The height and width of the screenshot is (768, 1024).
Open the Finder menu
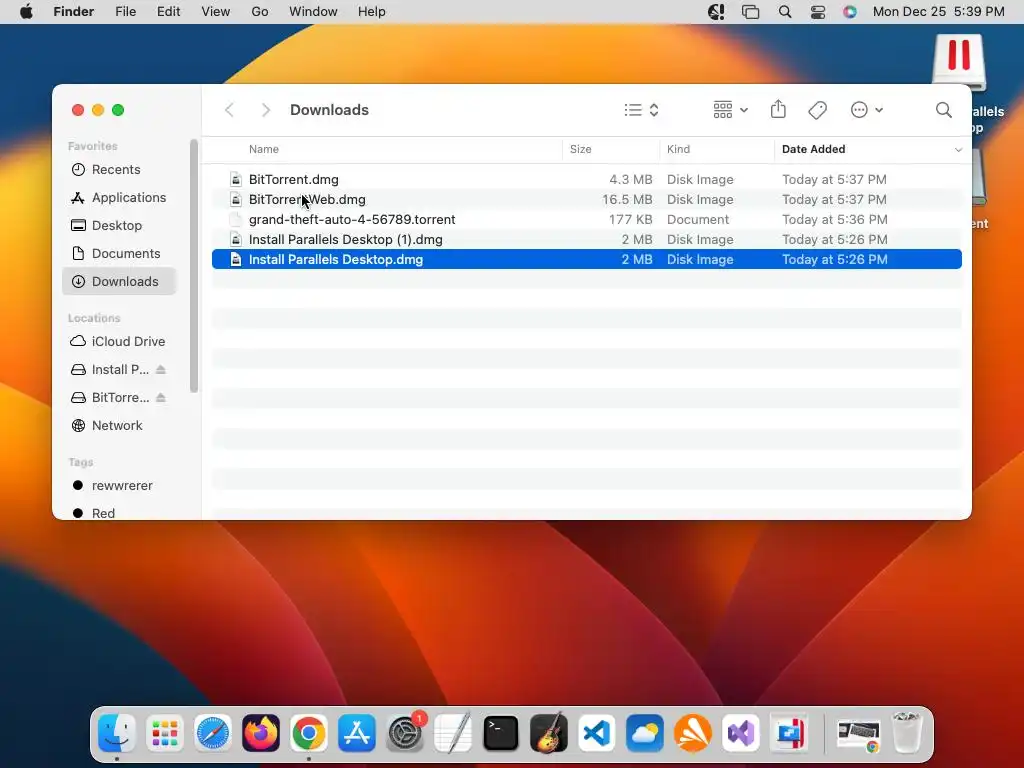point(74,12)
